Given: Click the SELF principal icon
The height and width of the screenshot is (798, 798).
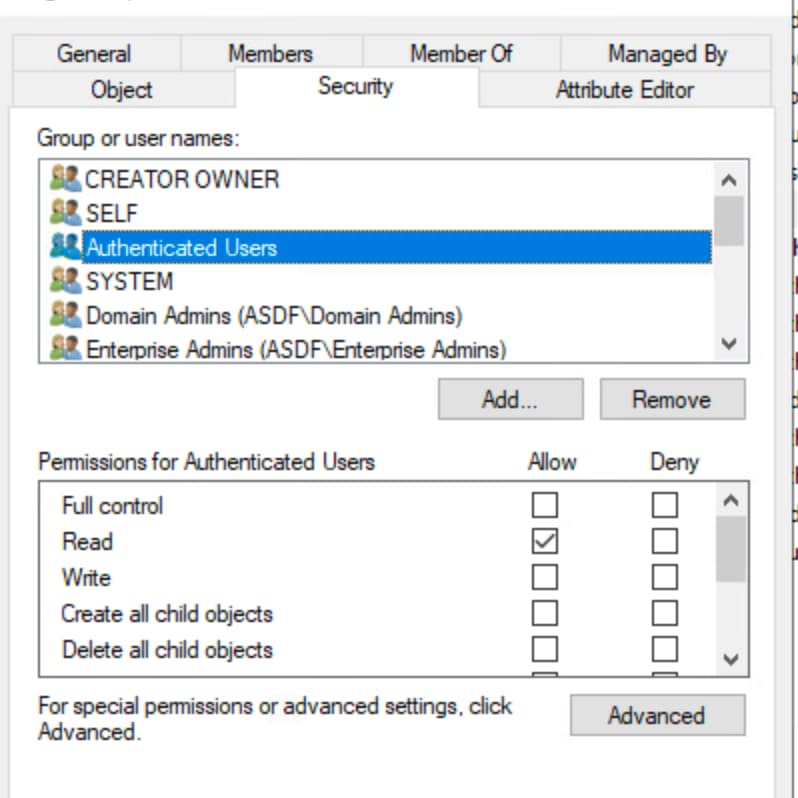Looking at the screenshot, I should pyautogui.click(x=65, y=213).
